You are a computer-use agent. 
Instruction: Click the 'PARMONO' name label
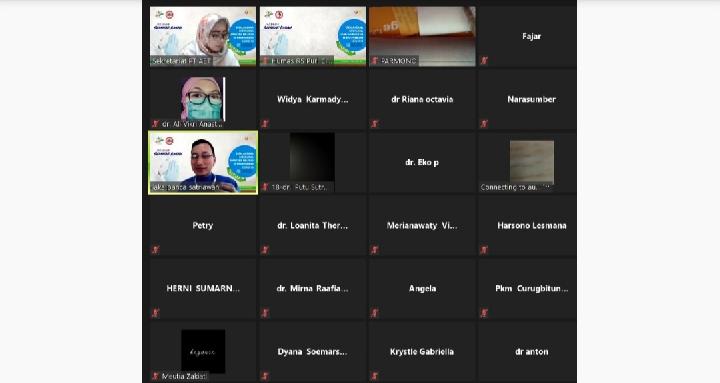pos(398,61)
